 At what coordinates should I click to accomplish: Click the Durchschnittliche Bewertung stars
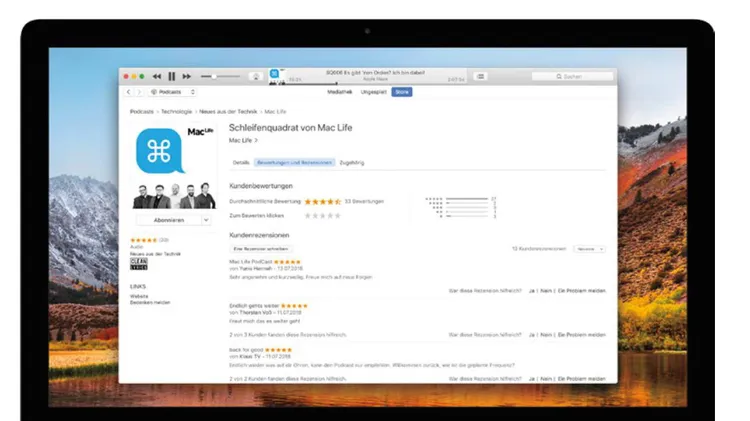(323, 201)
